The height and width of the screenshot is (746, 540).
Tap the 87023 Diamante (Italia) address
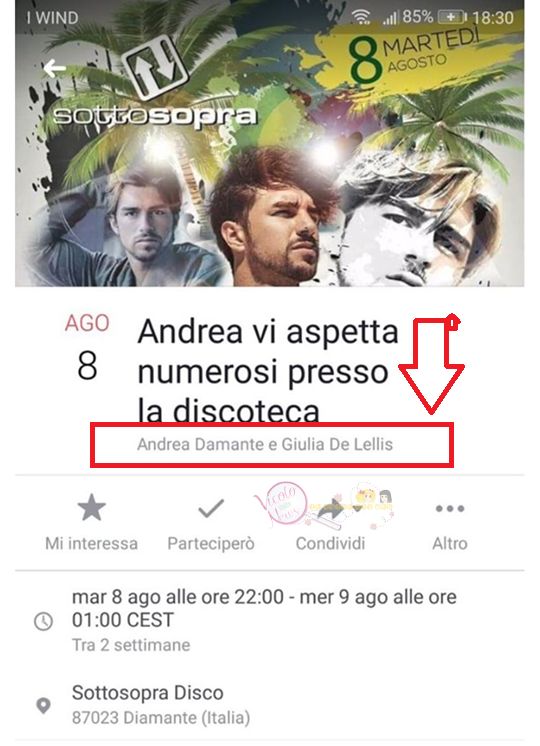(x=161, y=717)
